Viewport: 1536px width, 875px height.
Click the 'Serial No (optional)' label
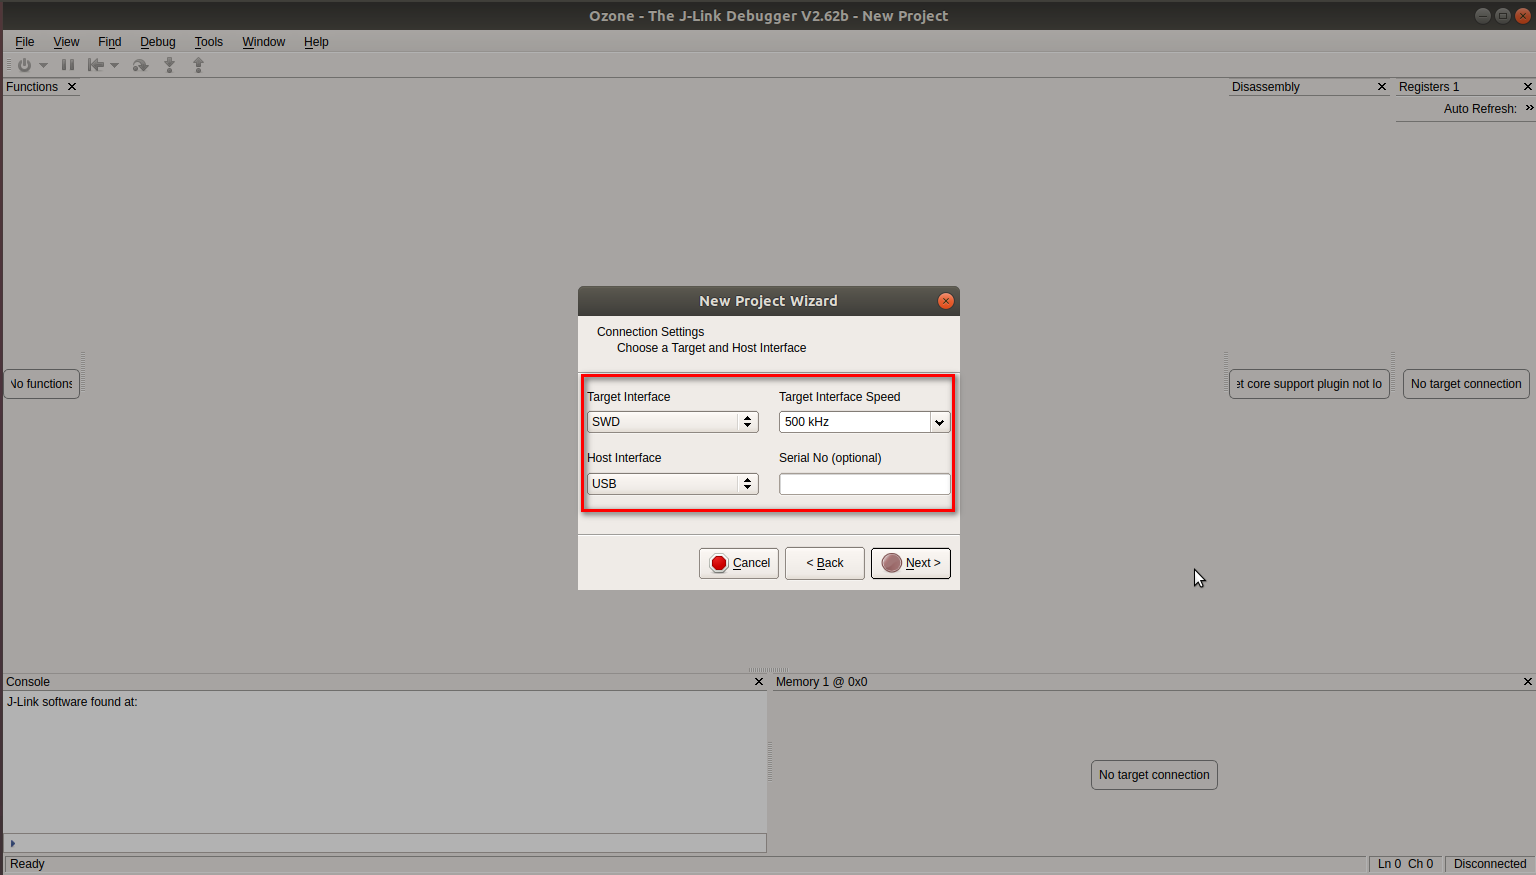click(x=830, y=458)
